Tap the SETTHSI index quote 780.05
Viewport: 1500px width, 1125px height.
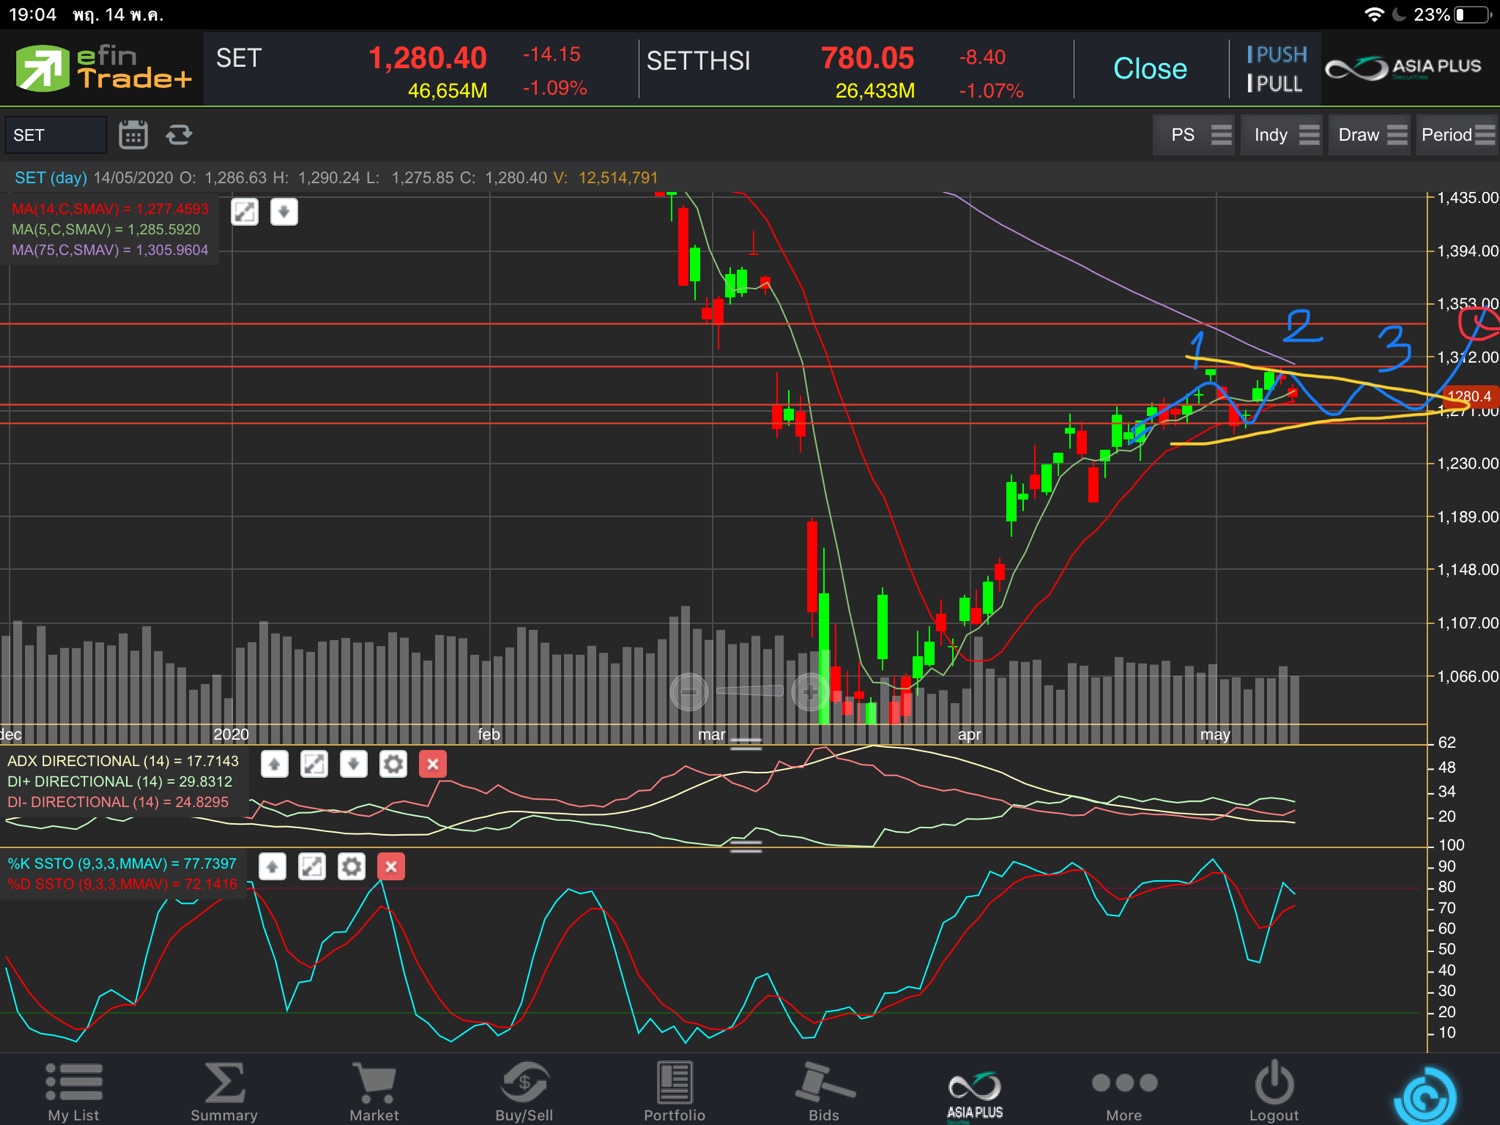click(867, 58)
